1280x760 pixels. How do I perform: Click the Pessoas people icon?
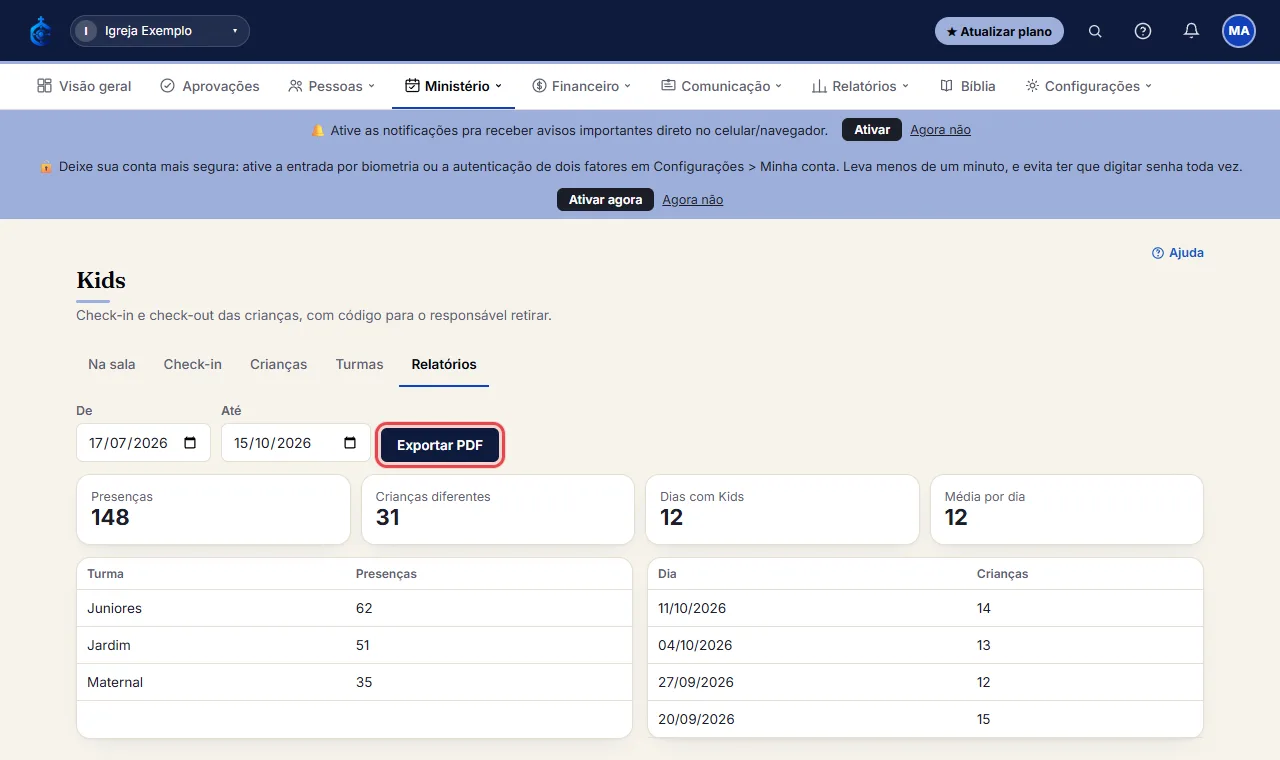click(295, 86)
